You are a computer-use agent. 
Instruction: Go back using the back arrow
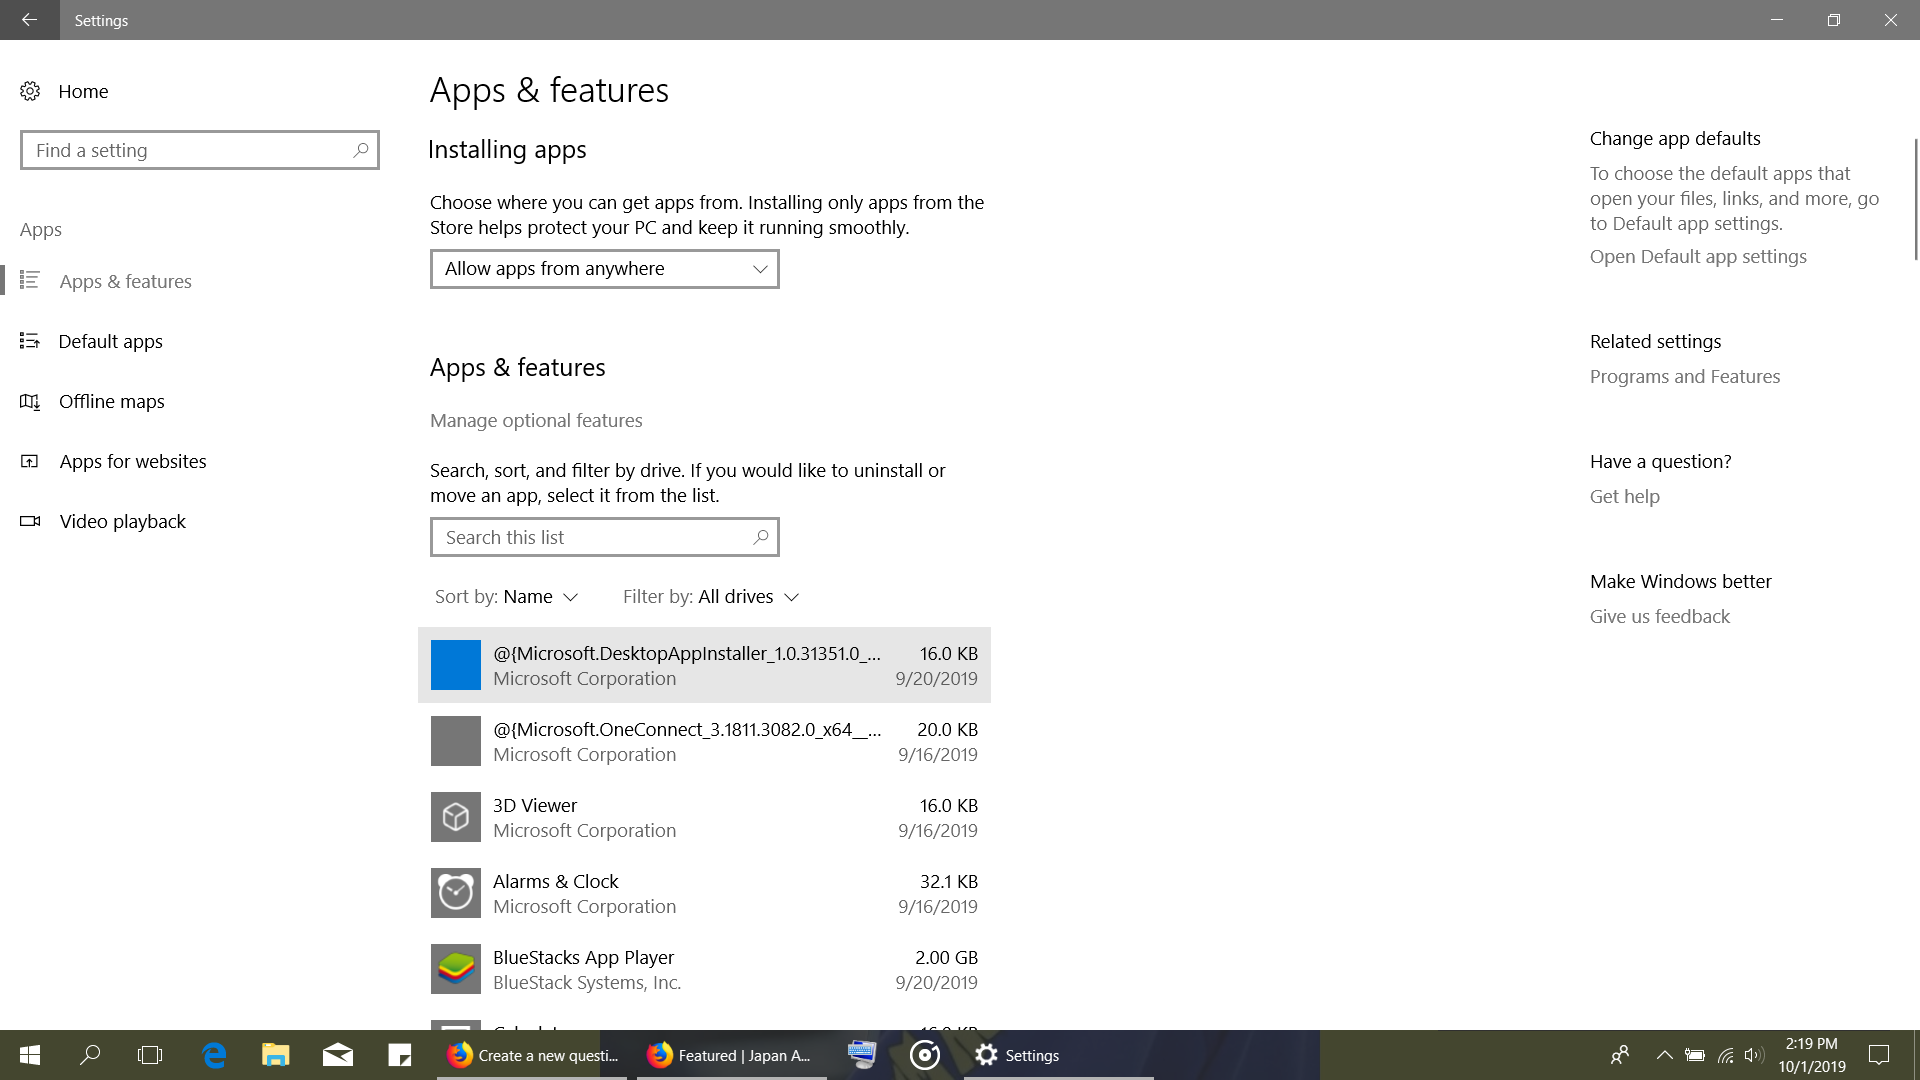29,20
